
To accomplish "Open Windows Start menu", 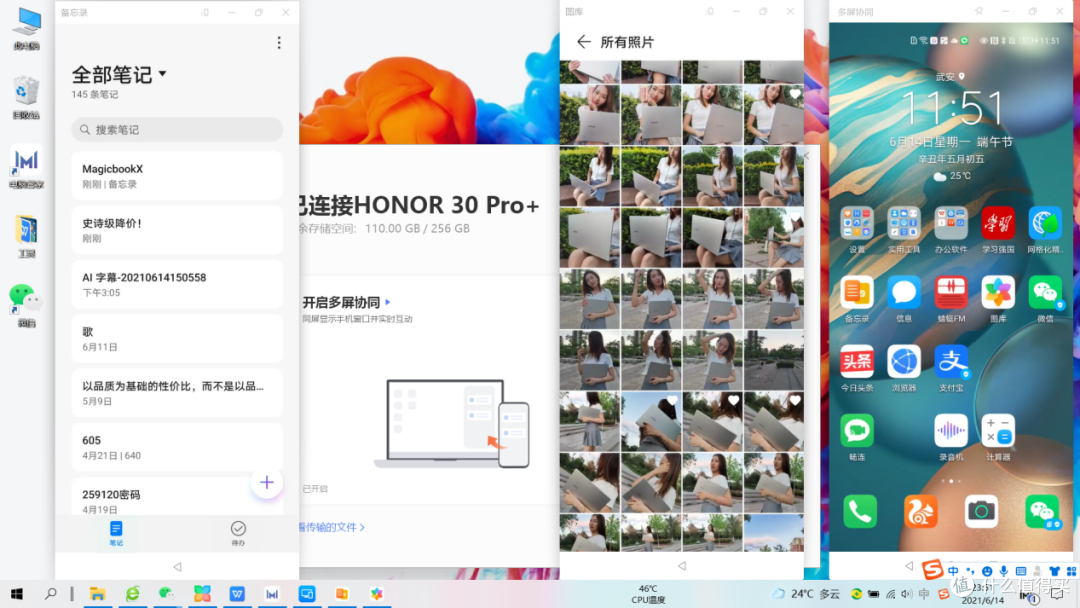I will pos(17,594).
